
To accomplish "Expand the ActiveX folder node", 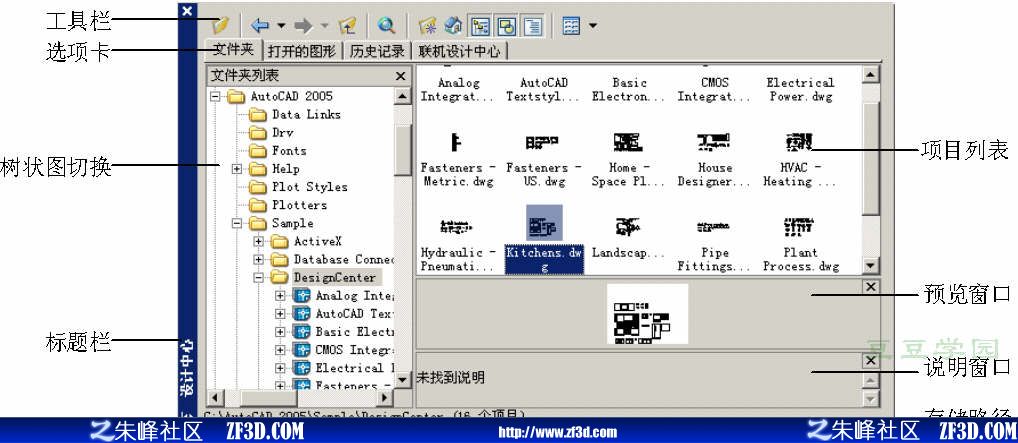I will click(x=259, y=242).
